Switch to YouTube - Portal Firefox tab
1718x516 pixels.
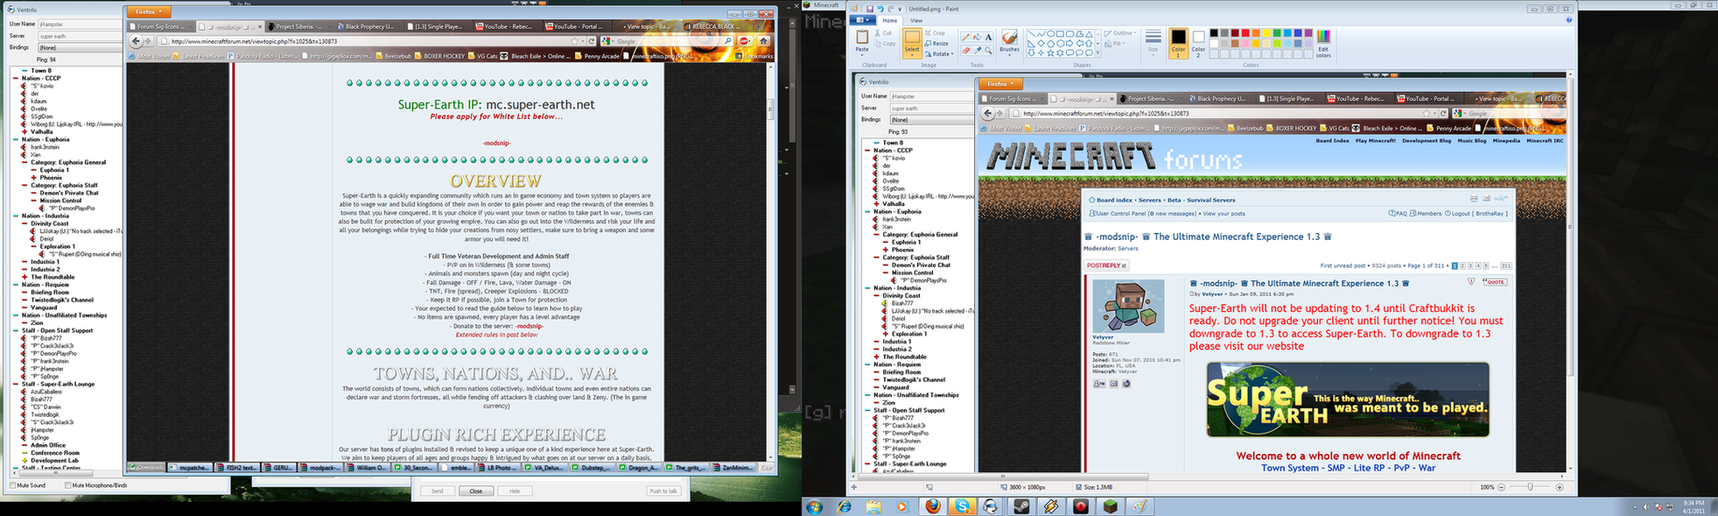(578, 27)
